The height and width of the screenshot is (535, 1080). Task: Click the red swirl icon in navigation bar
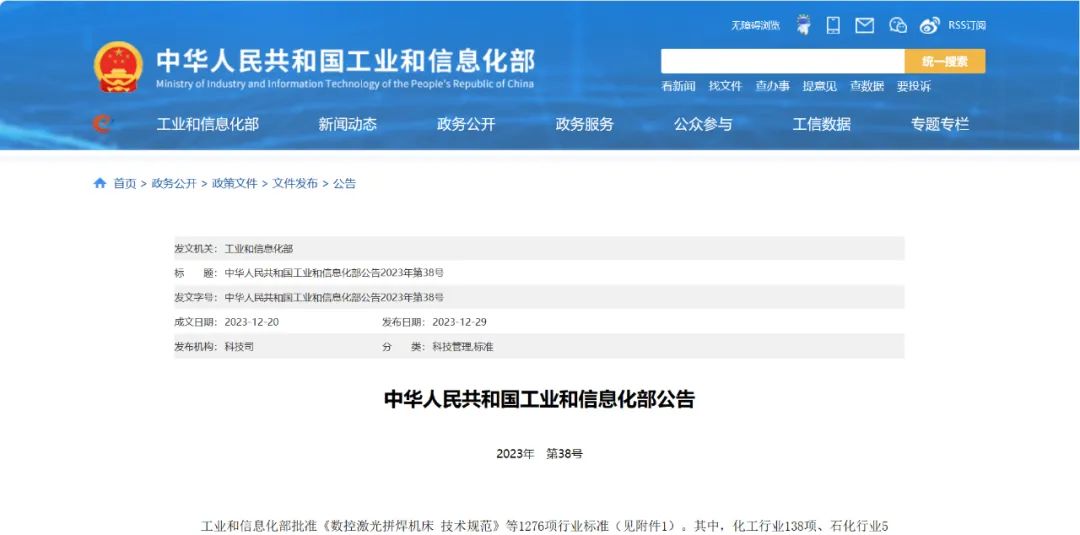click(x=101, y=124)
